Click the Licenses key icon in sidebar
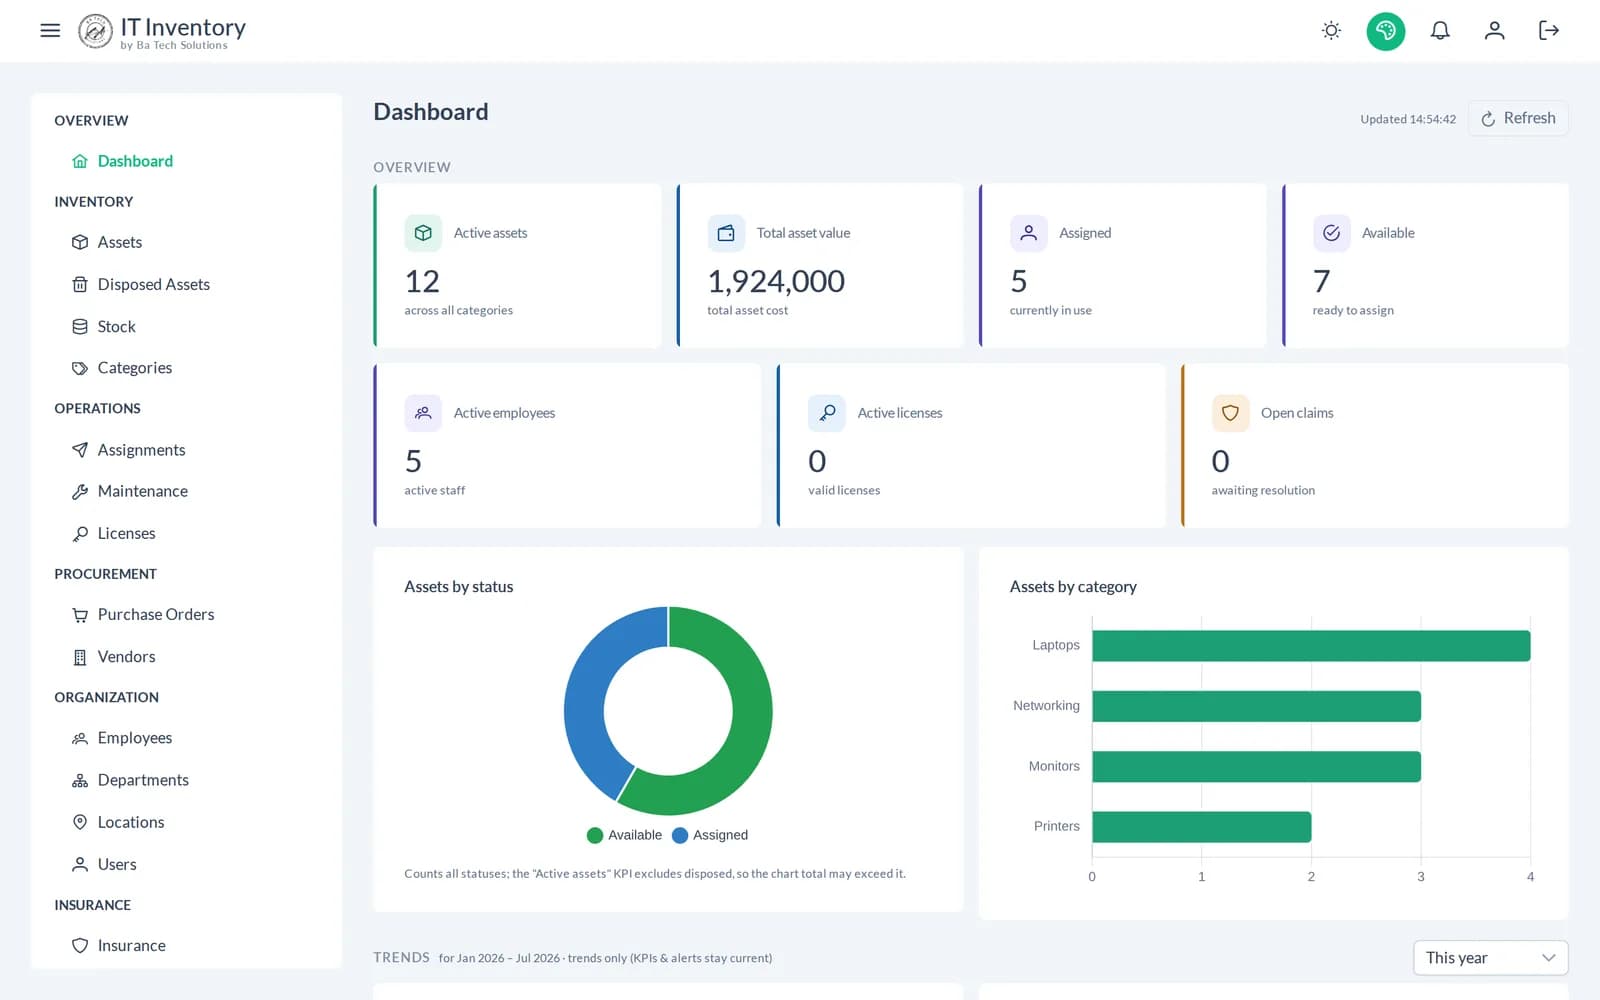This screenshot has height=1000, width=1600. [x=80, y=533]
